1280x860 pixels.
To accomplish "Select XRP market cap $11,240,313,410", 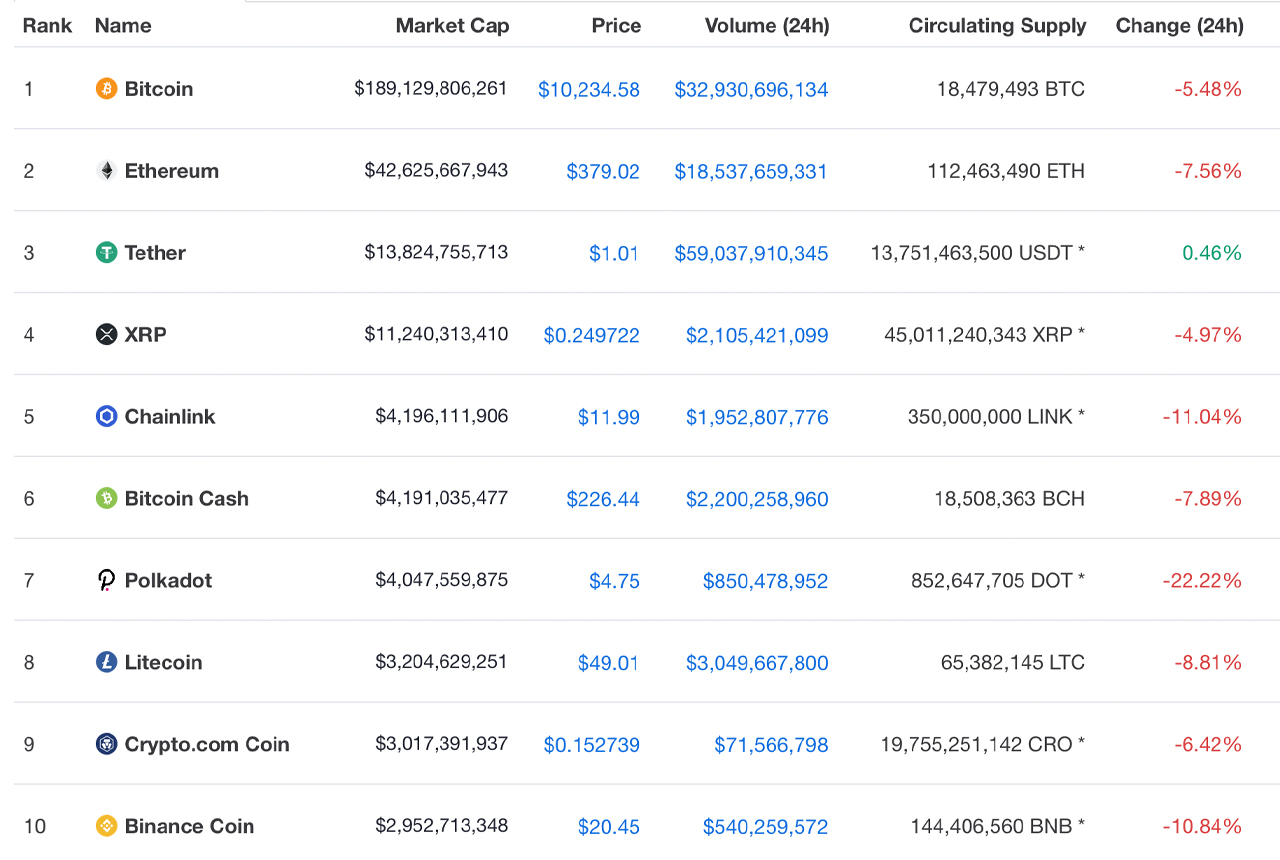I will [436, 335].
